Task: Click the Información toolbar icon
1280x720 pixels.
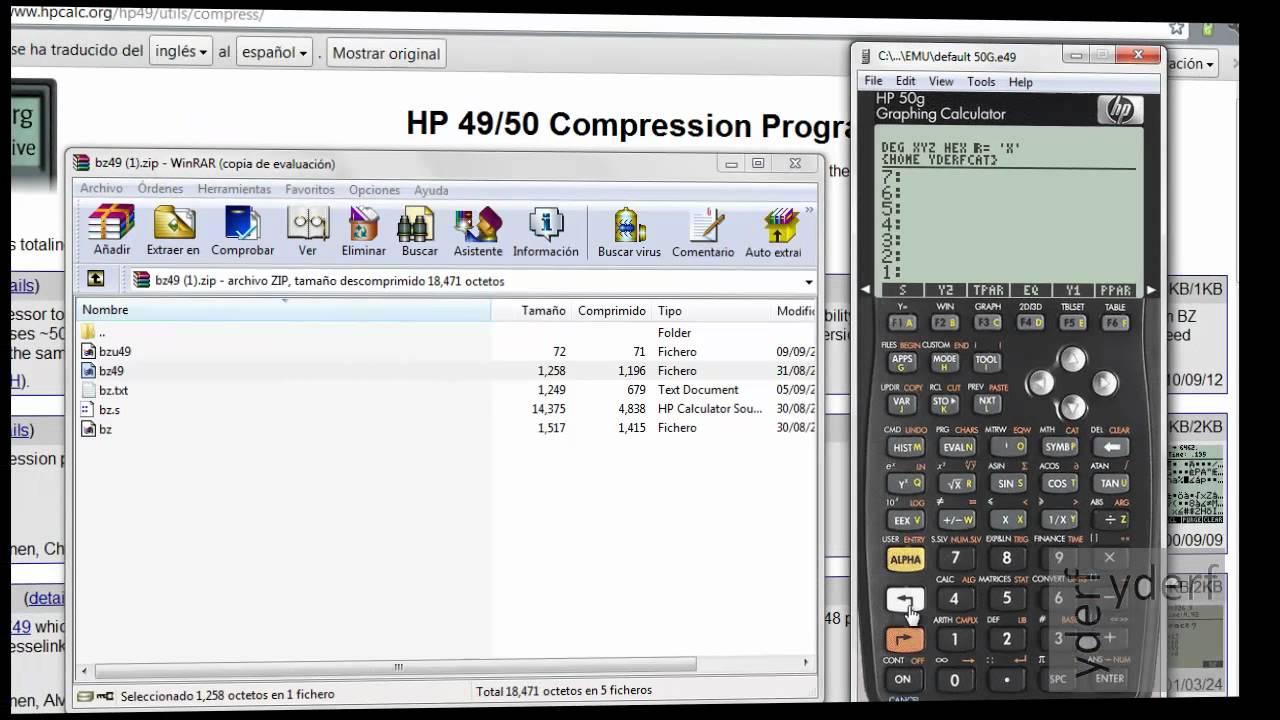Action: coord(546,232)
